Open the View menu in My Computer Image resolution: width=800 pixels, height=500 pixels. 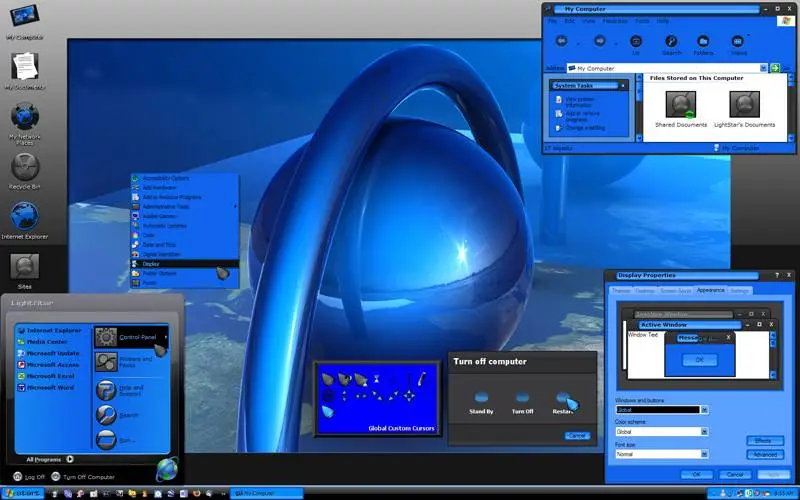(588, 21)
